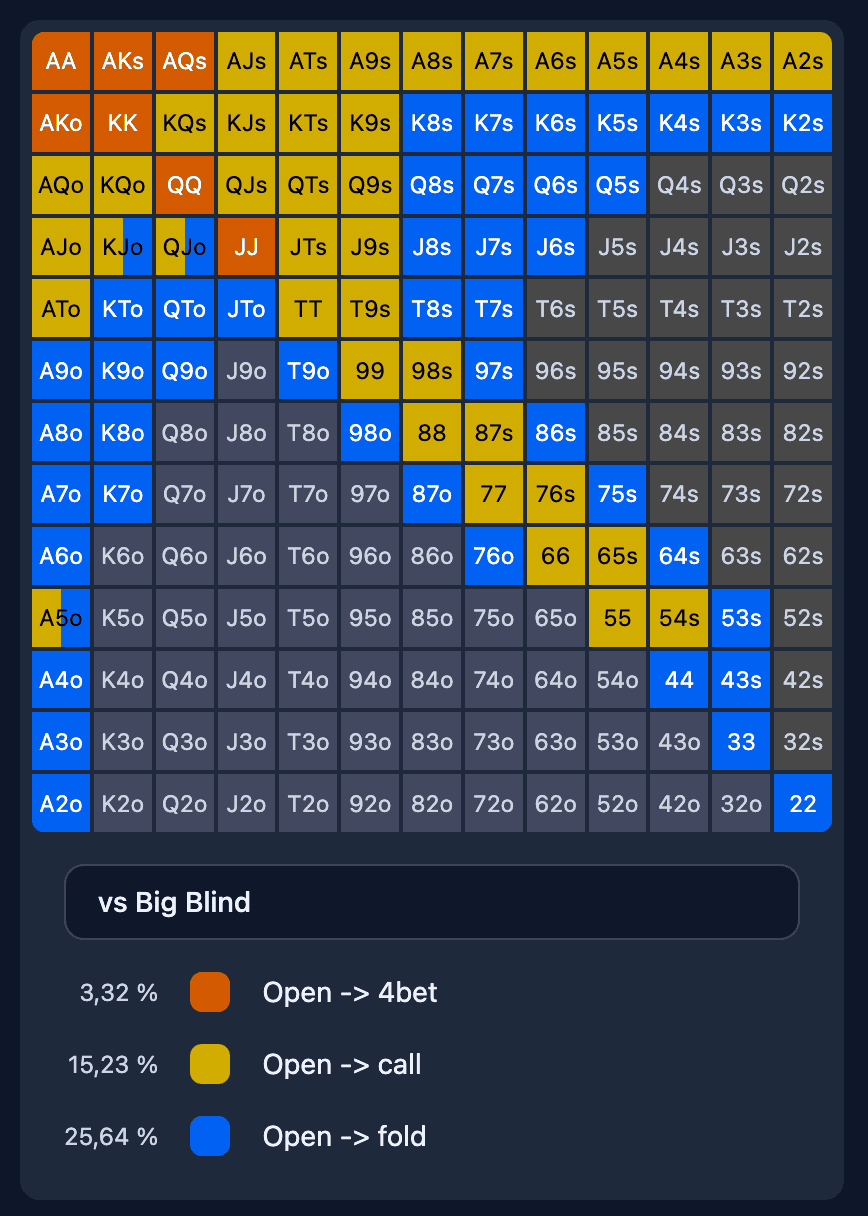Viewport: 868px width, 1216px height.
Task: Select the AKs suited hand cell
Action: point(122,61)
